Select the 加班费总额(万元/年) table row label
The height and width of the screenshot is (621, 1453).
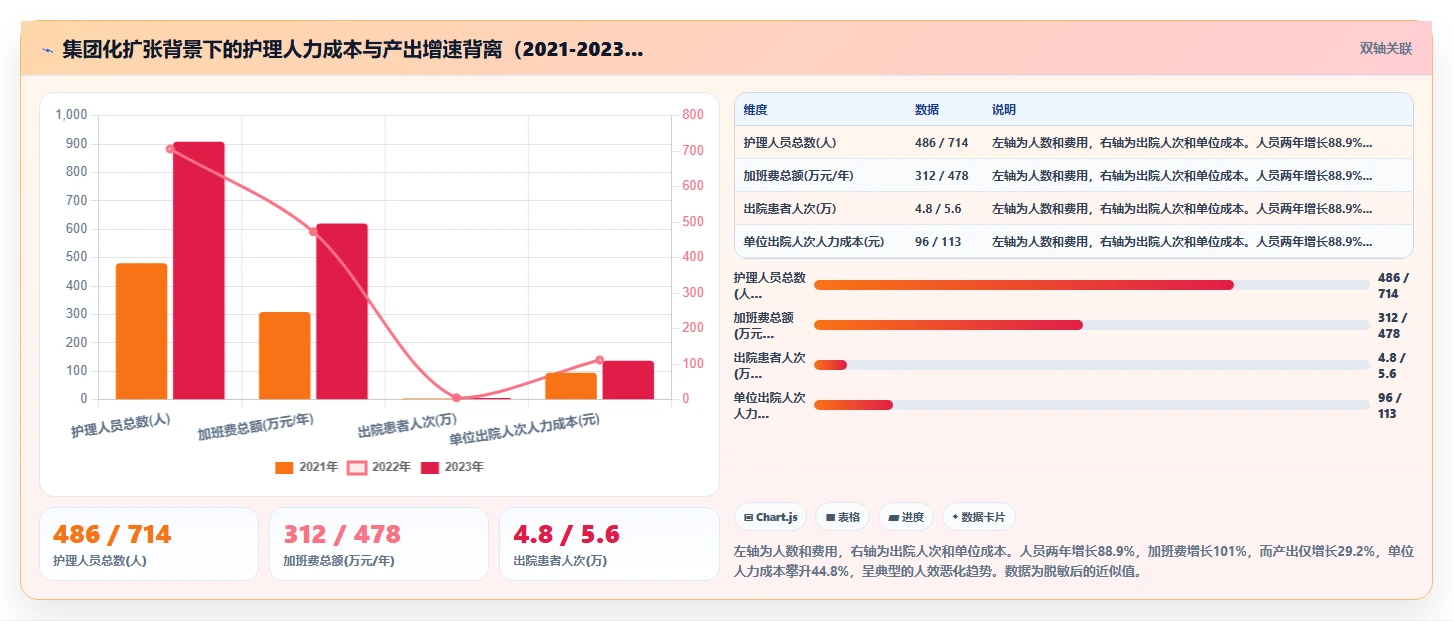[x=799, y=175]
